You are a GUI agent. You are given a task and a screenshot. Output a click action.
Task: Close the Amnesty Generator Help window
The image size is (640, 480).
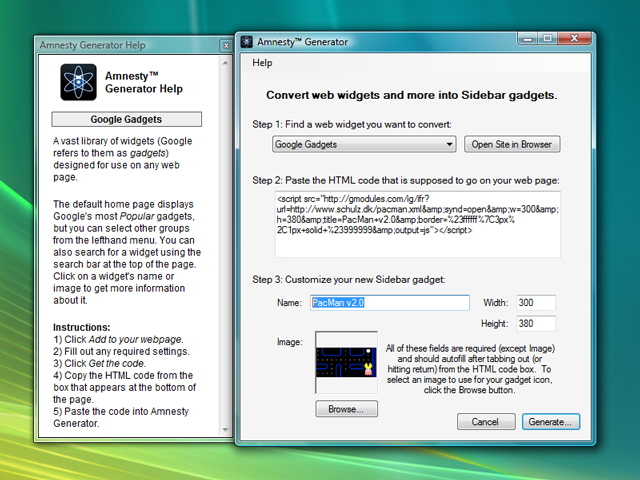click(x=226, y=46)
